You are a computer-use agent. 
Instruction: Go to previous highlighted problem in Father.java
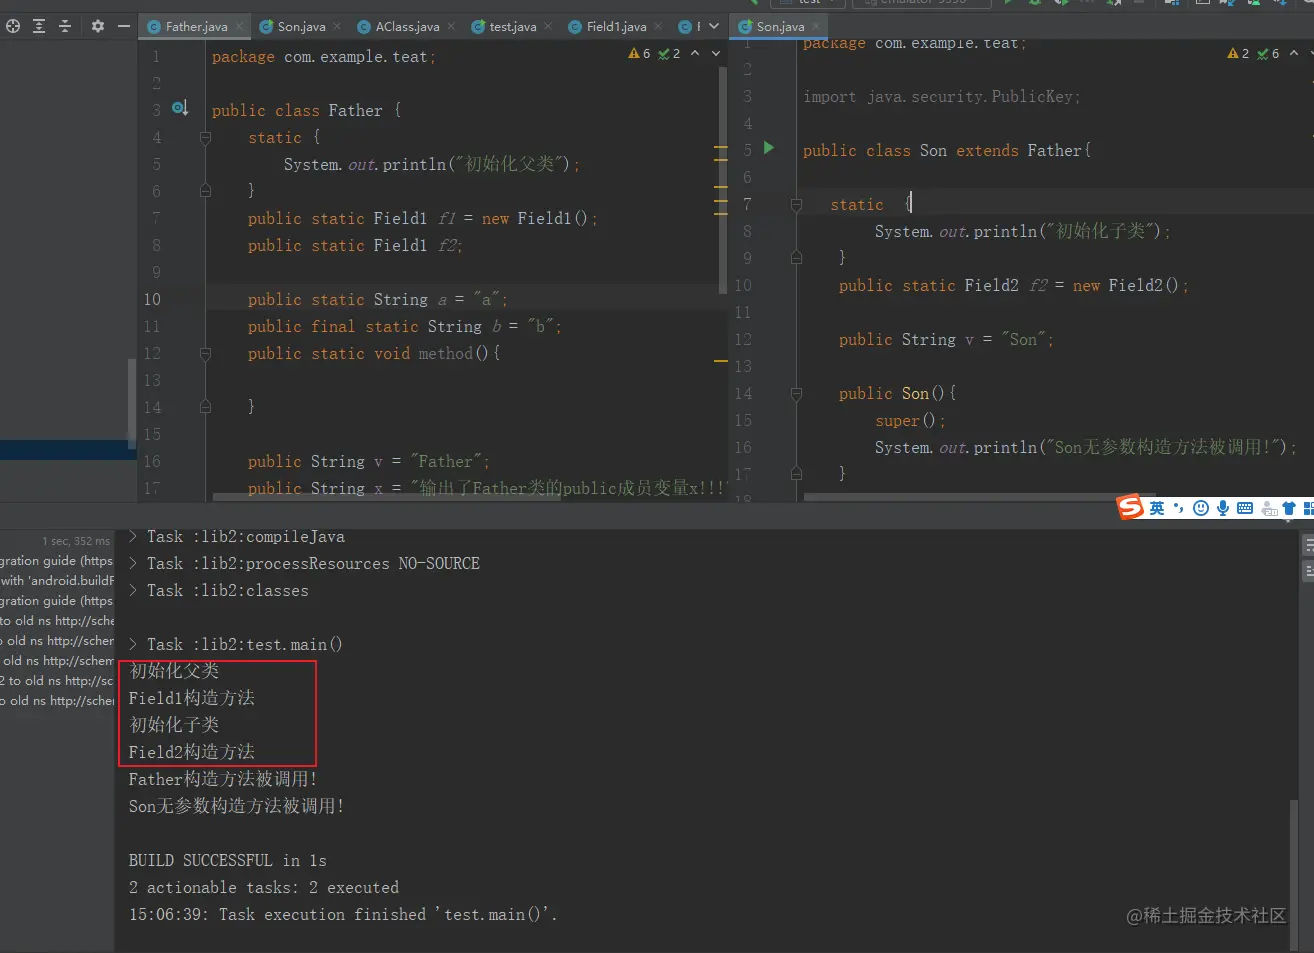coord(695,53)
